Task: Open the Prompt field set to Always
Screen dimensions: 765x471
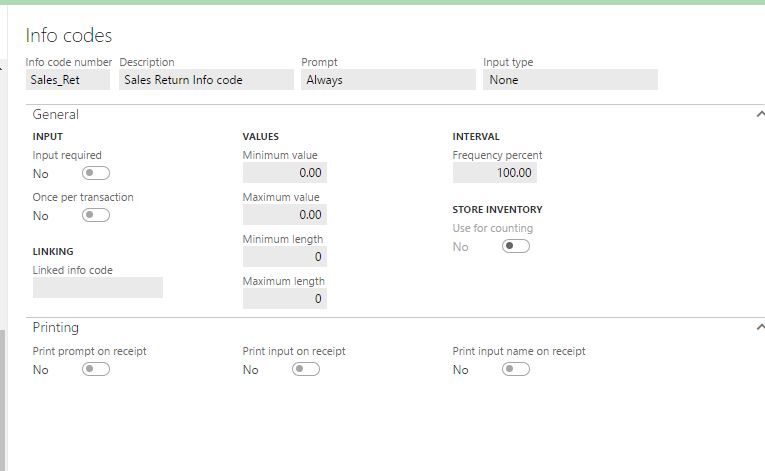Action: coord(388,80)
